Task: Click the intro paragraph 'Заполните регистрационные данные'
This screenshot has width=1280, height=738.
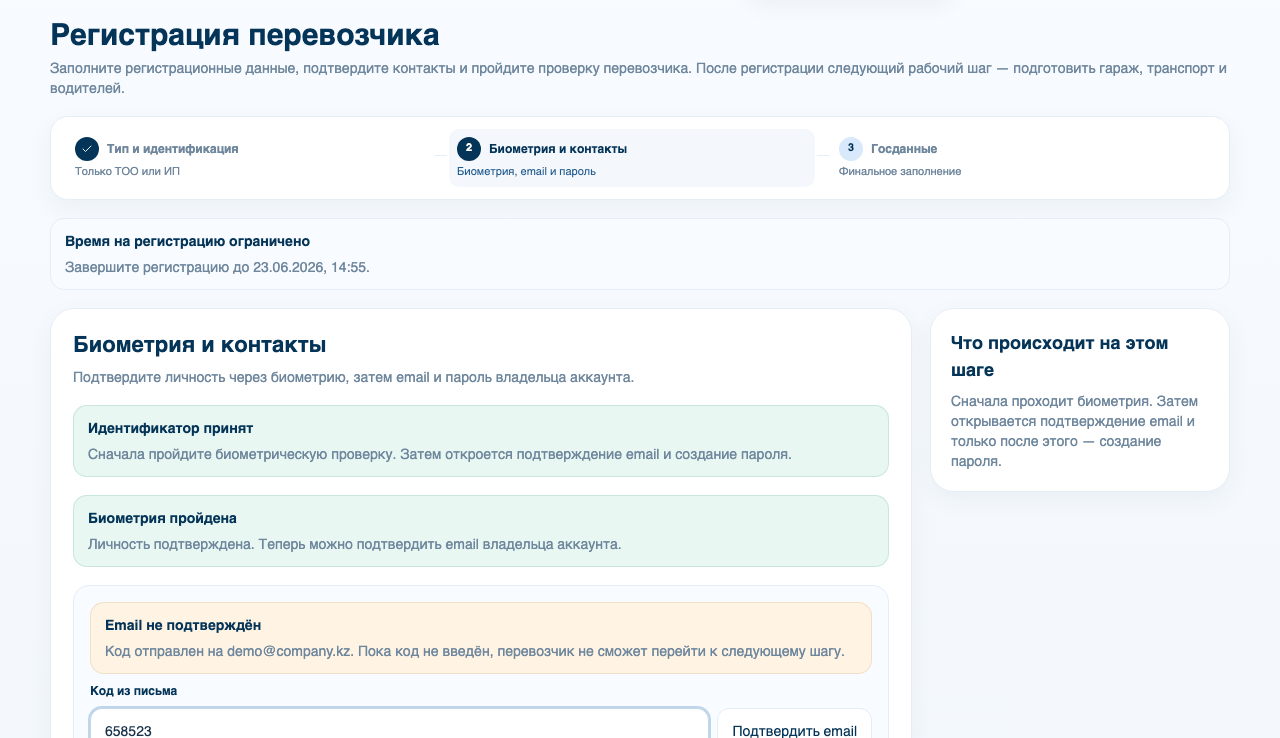Action: 638,78
